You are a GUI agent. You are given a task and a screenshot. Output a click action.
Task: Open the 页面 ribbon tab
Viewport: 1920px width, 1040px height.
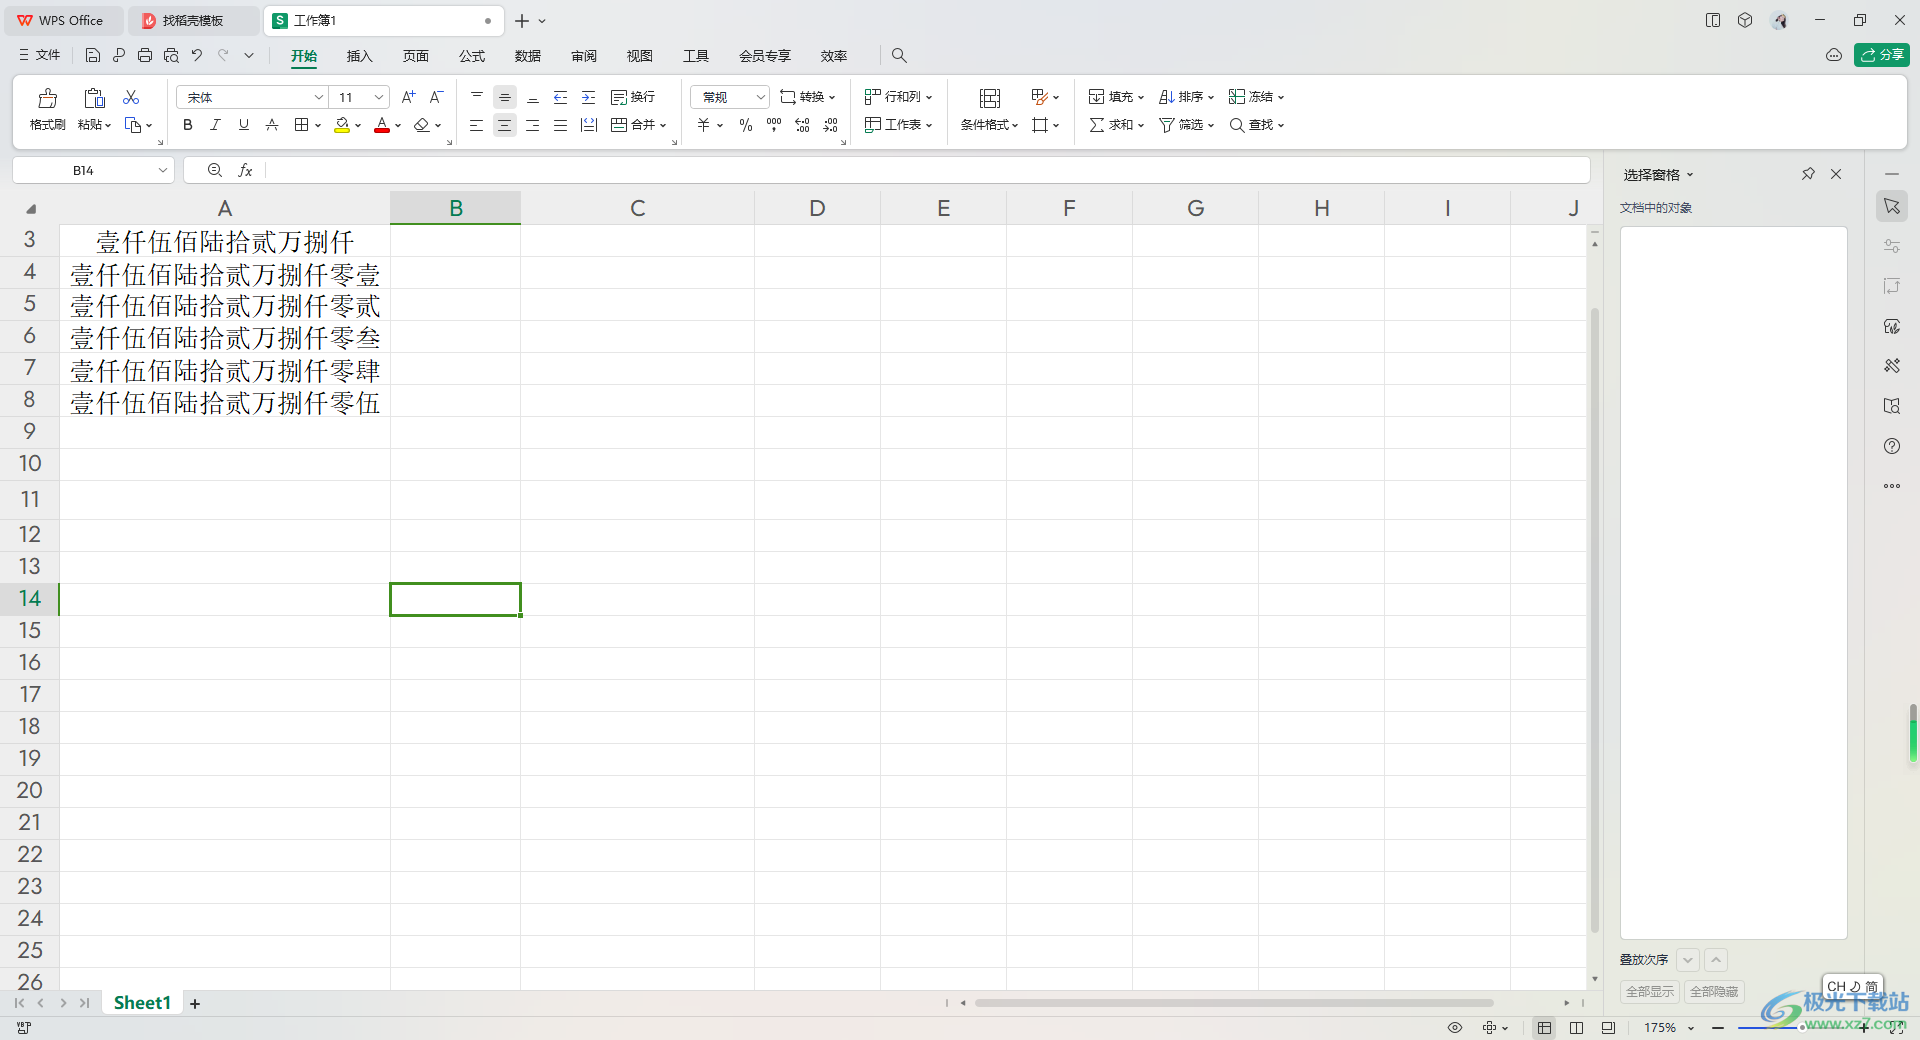click(415, 56)
